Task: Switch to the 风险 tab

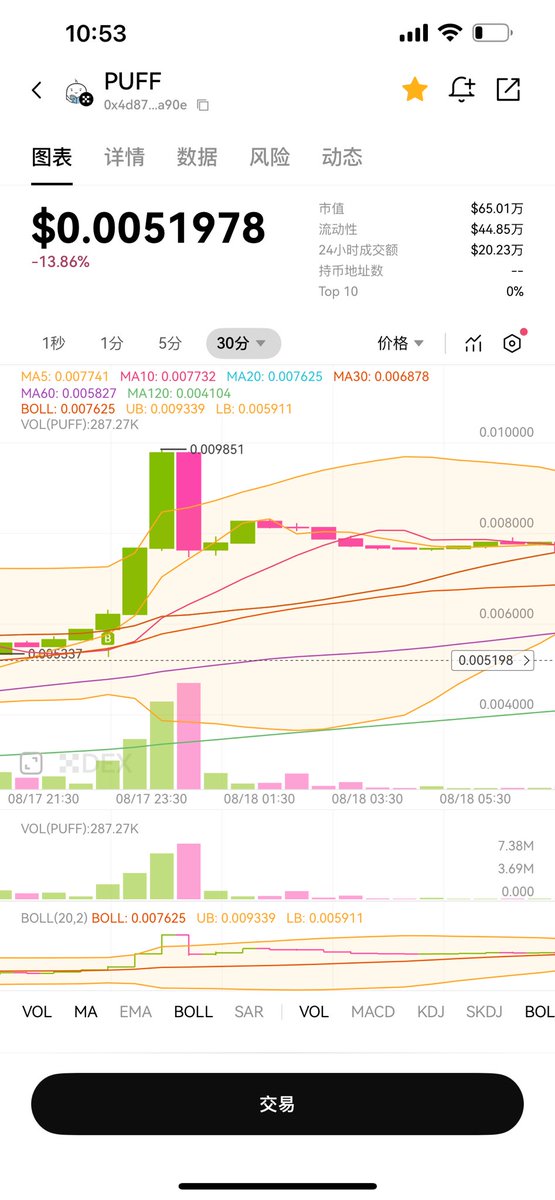Action: (270, 157)
